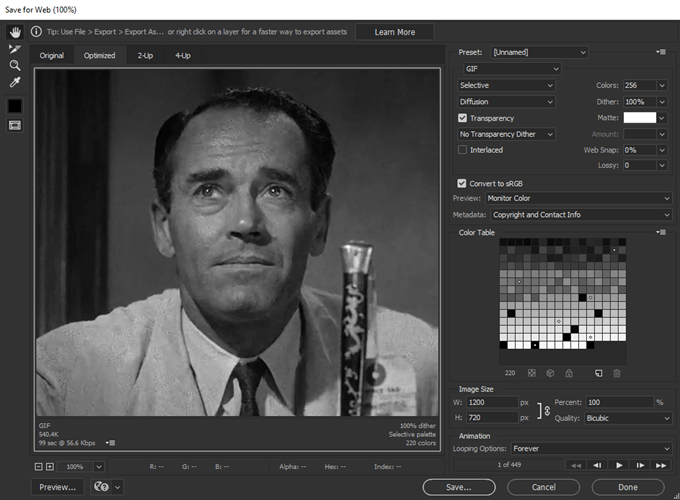Open the preview download-speed menu icon

[111, 443]
